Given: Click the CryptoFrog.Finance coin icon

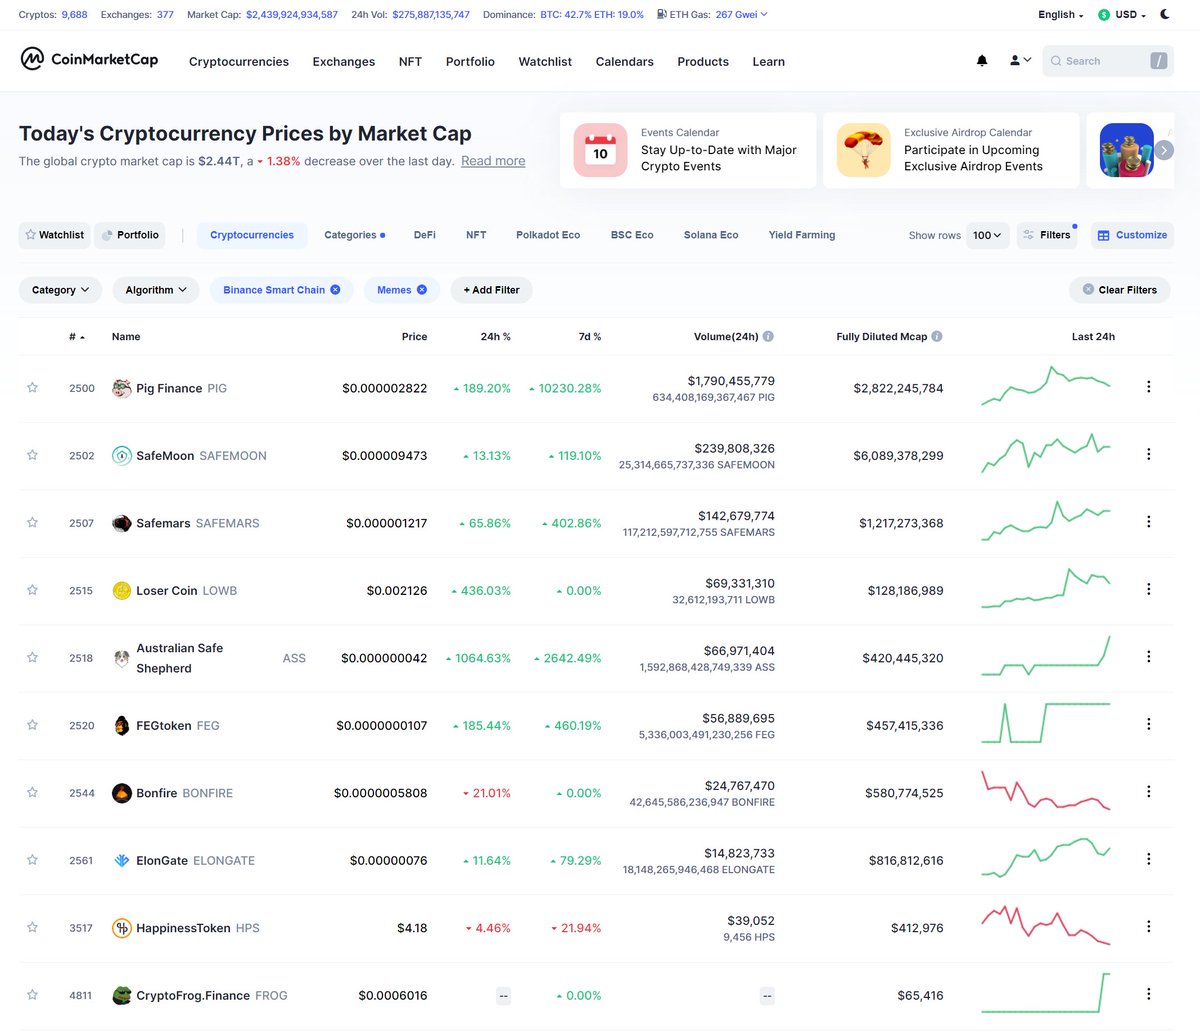Looking at the screenshot, I should tap(122, 996).
